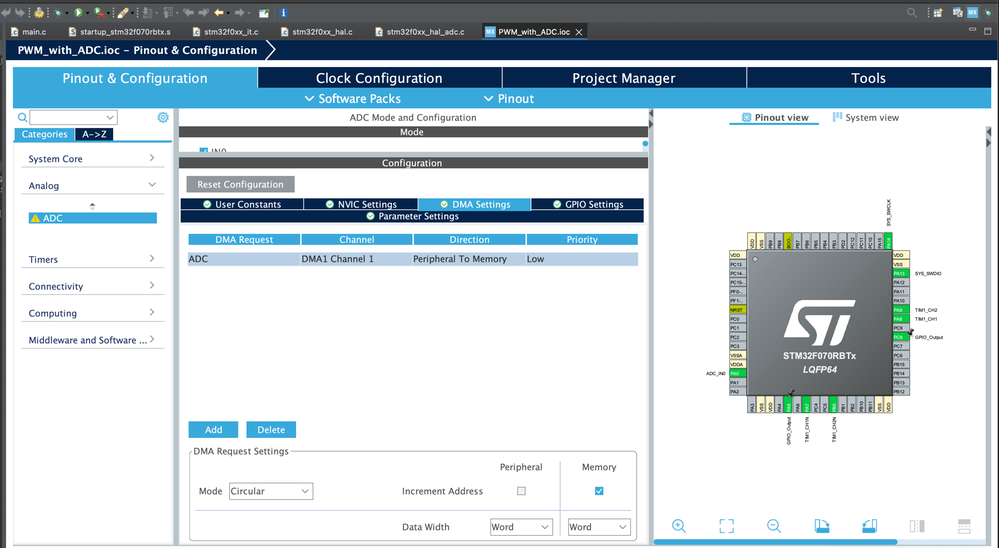Screen dimensions: 999x548
Task: Select the Categories view button
Action: (x=45, y=134)
